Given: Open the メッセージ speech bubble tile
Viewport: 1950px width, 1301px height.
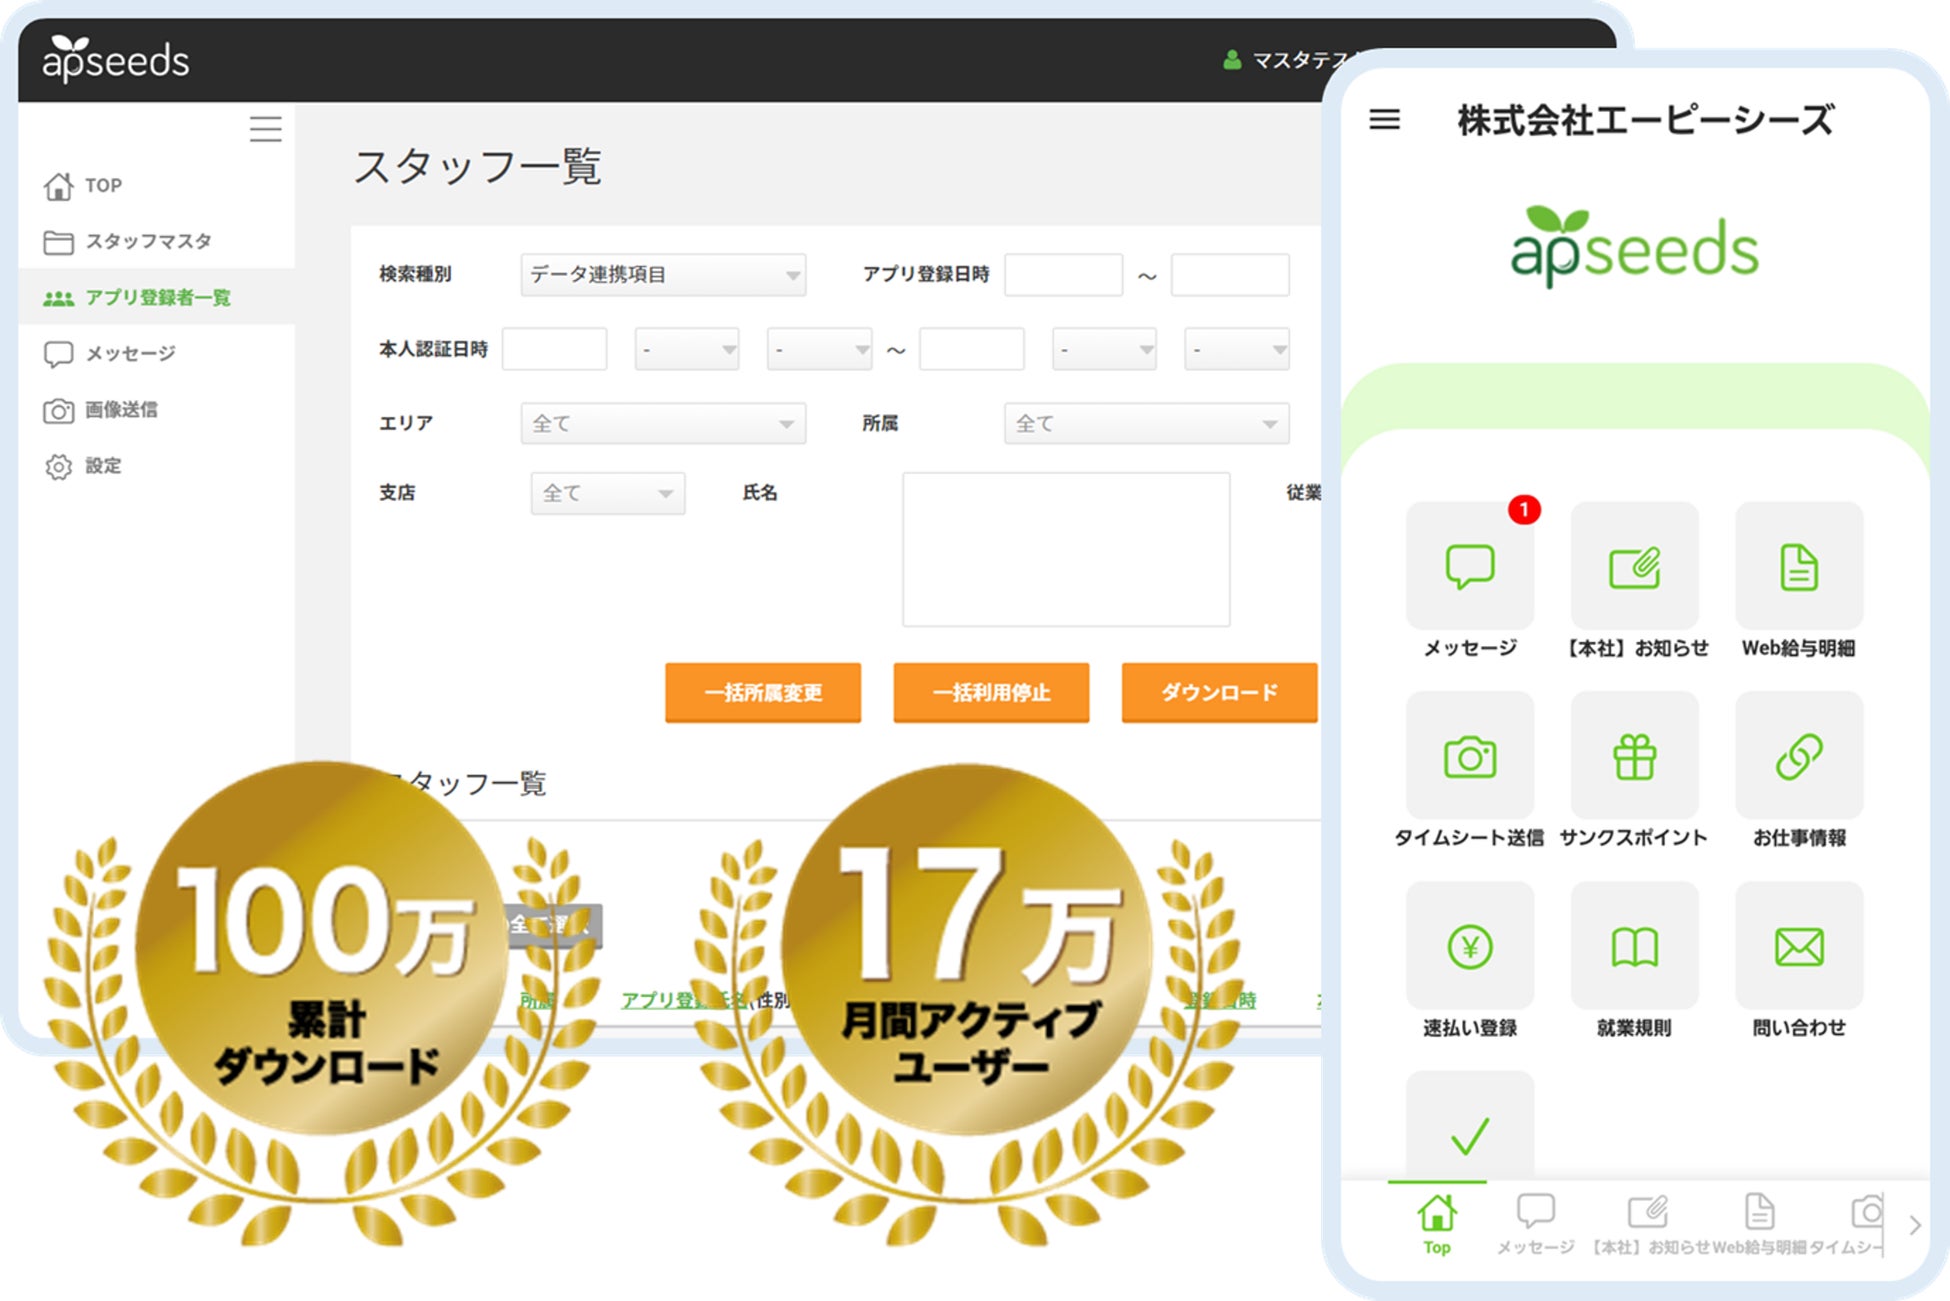Looking at the screenshot, I should (1469, 566).
